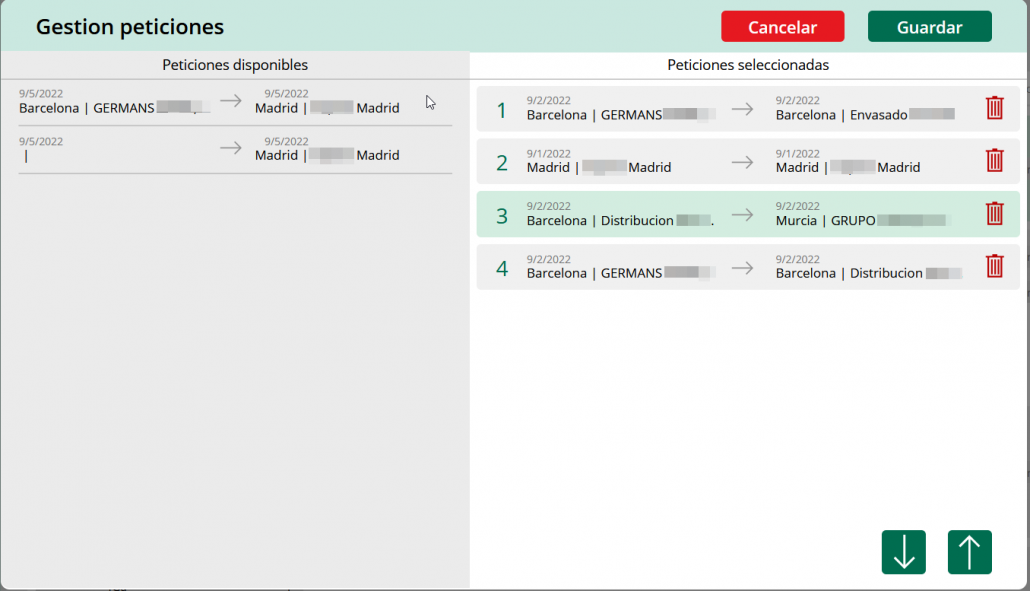1030x591 pixels.
Task: Click the Cancelar button
Action: tap(782, 27)
